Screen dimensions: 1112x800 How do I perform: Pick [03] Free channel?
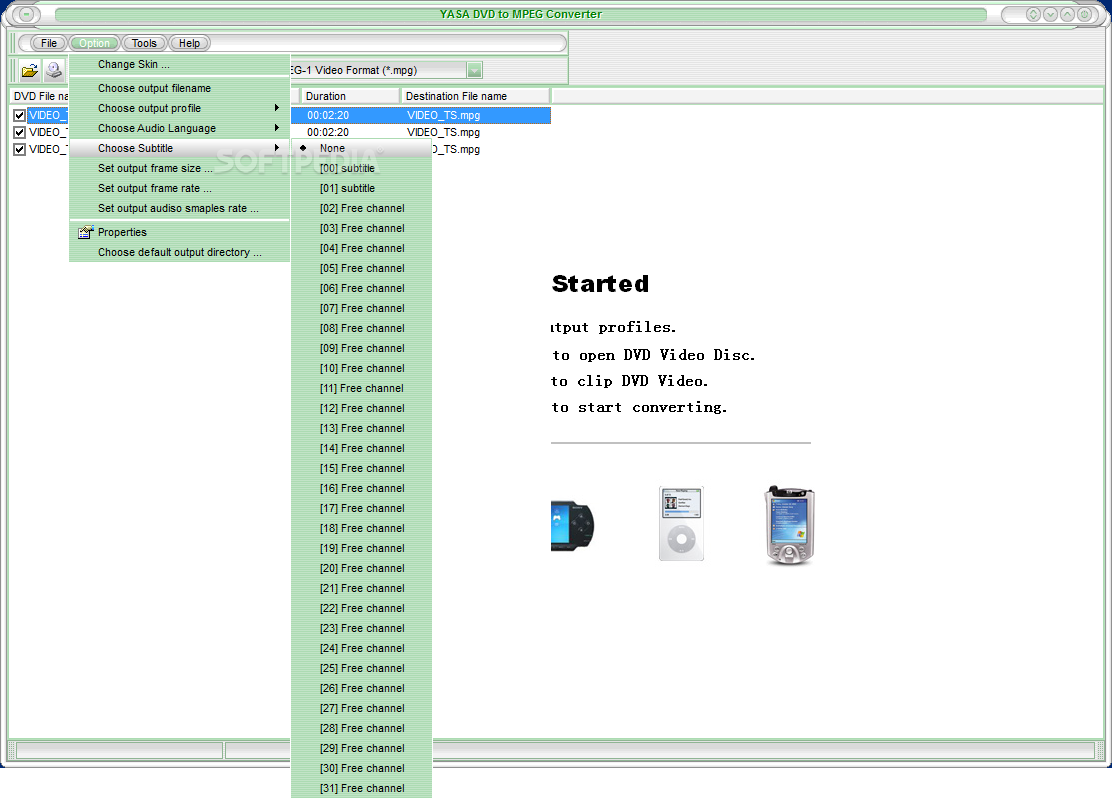[x=361, y=228]
